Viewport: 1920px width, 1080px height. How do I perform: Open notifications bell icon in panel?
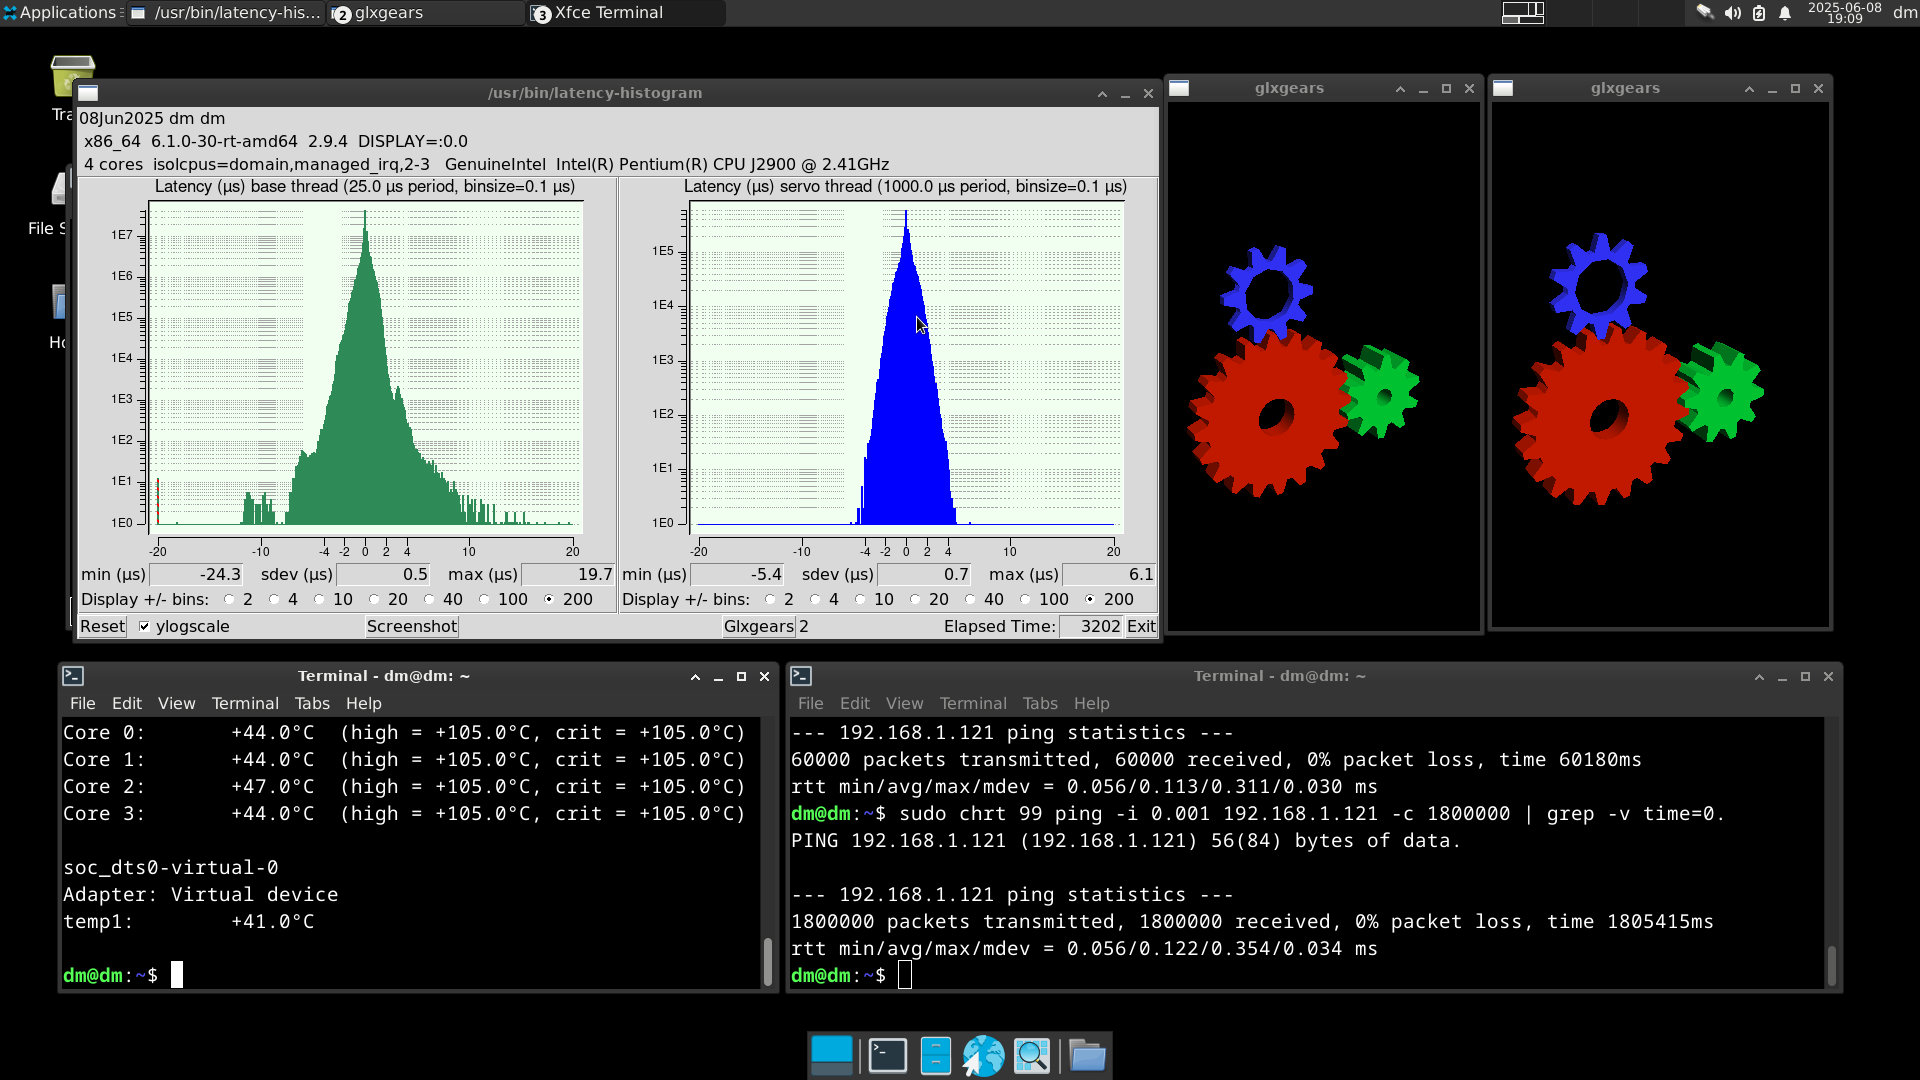(x=1785, y=13)
